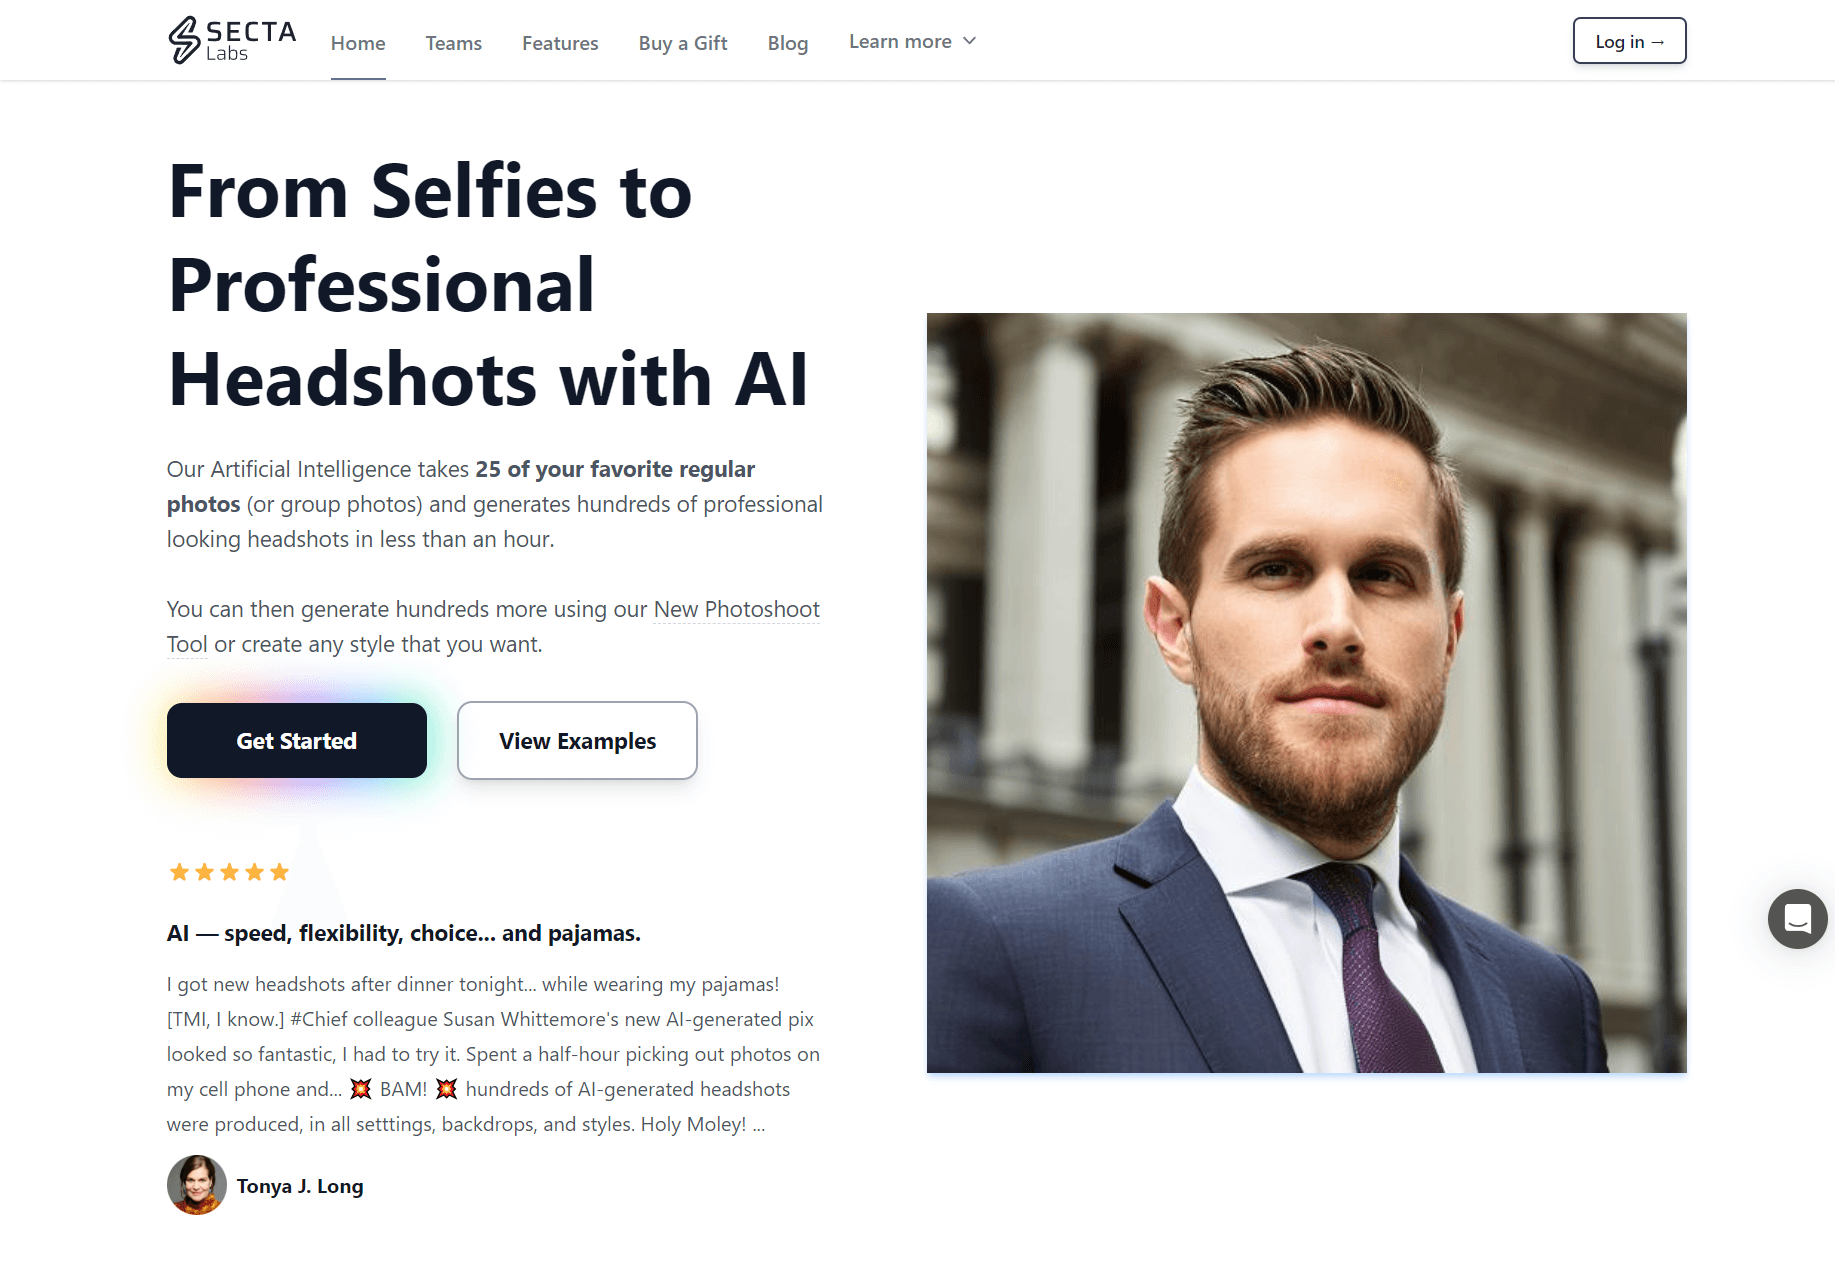Screen dimensions: 1835x1270
Task: Open the chat support widget icon
Action: point(1797,918)
